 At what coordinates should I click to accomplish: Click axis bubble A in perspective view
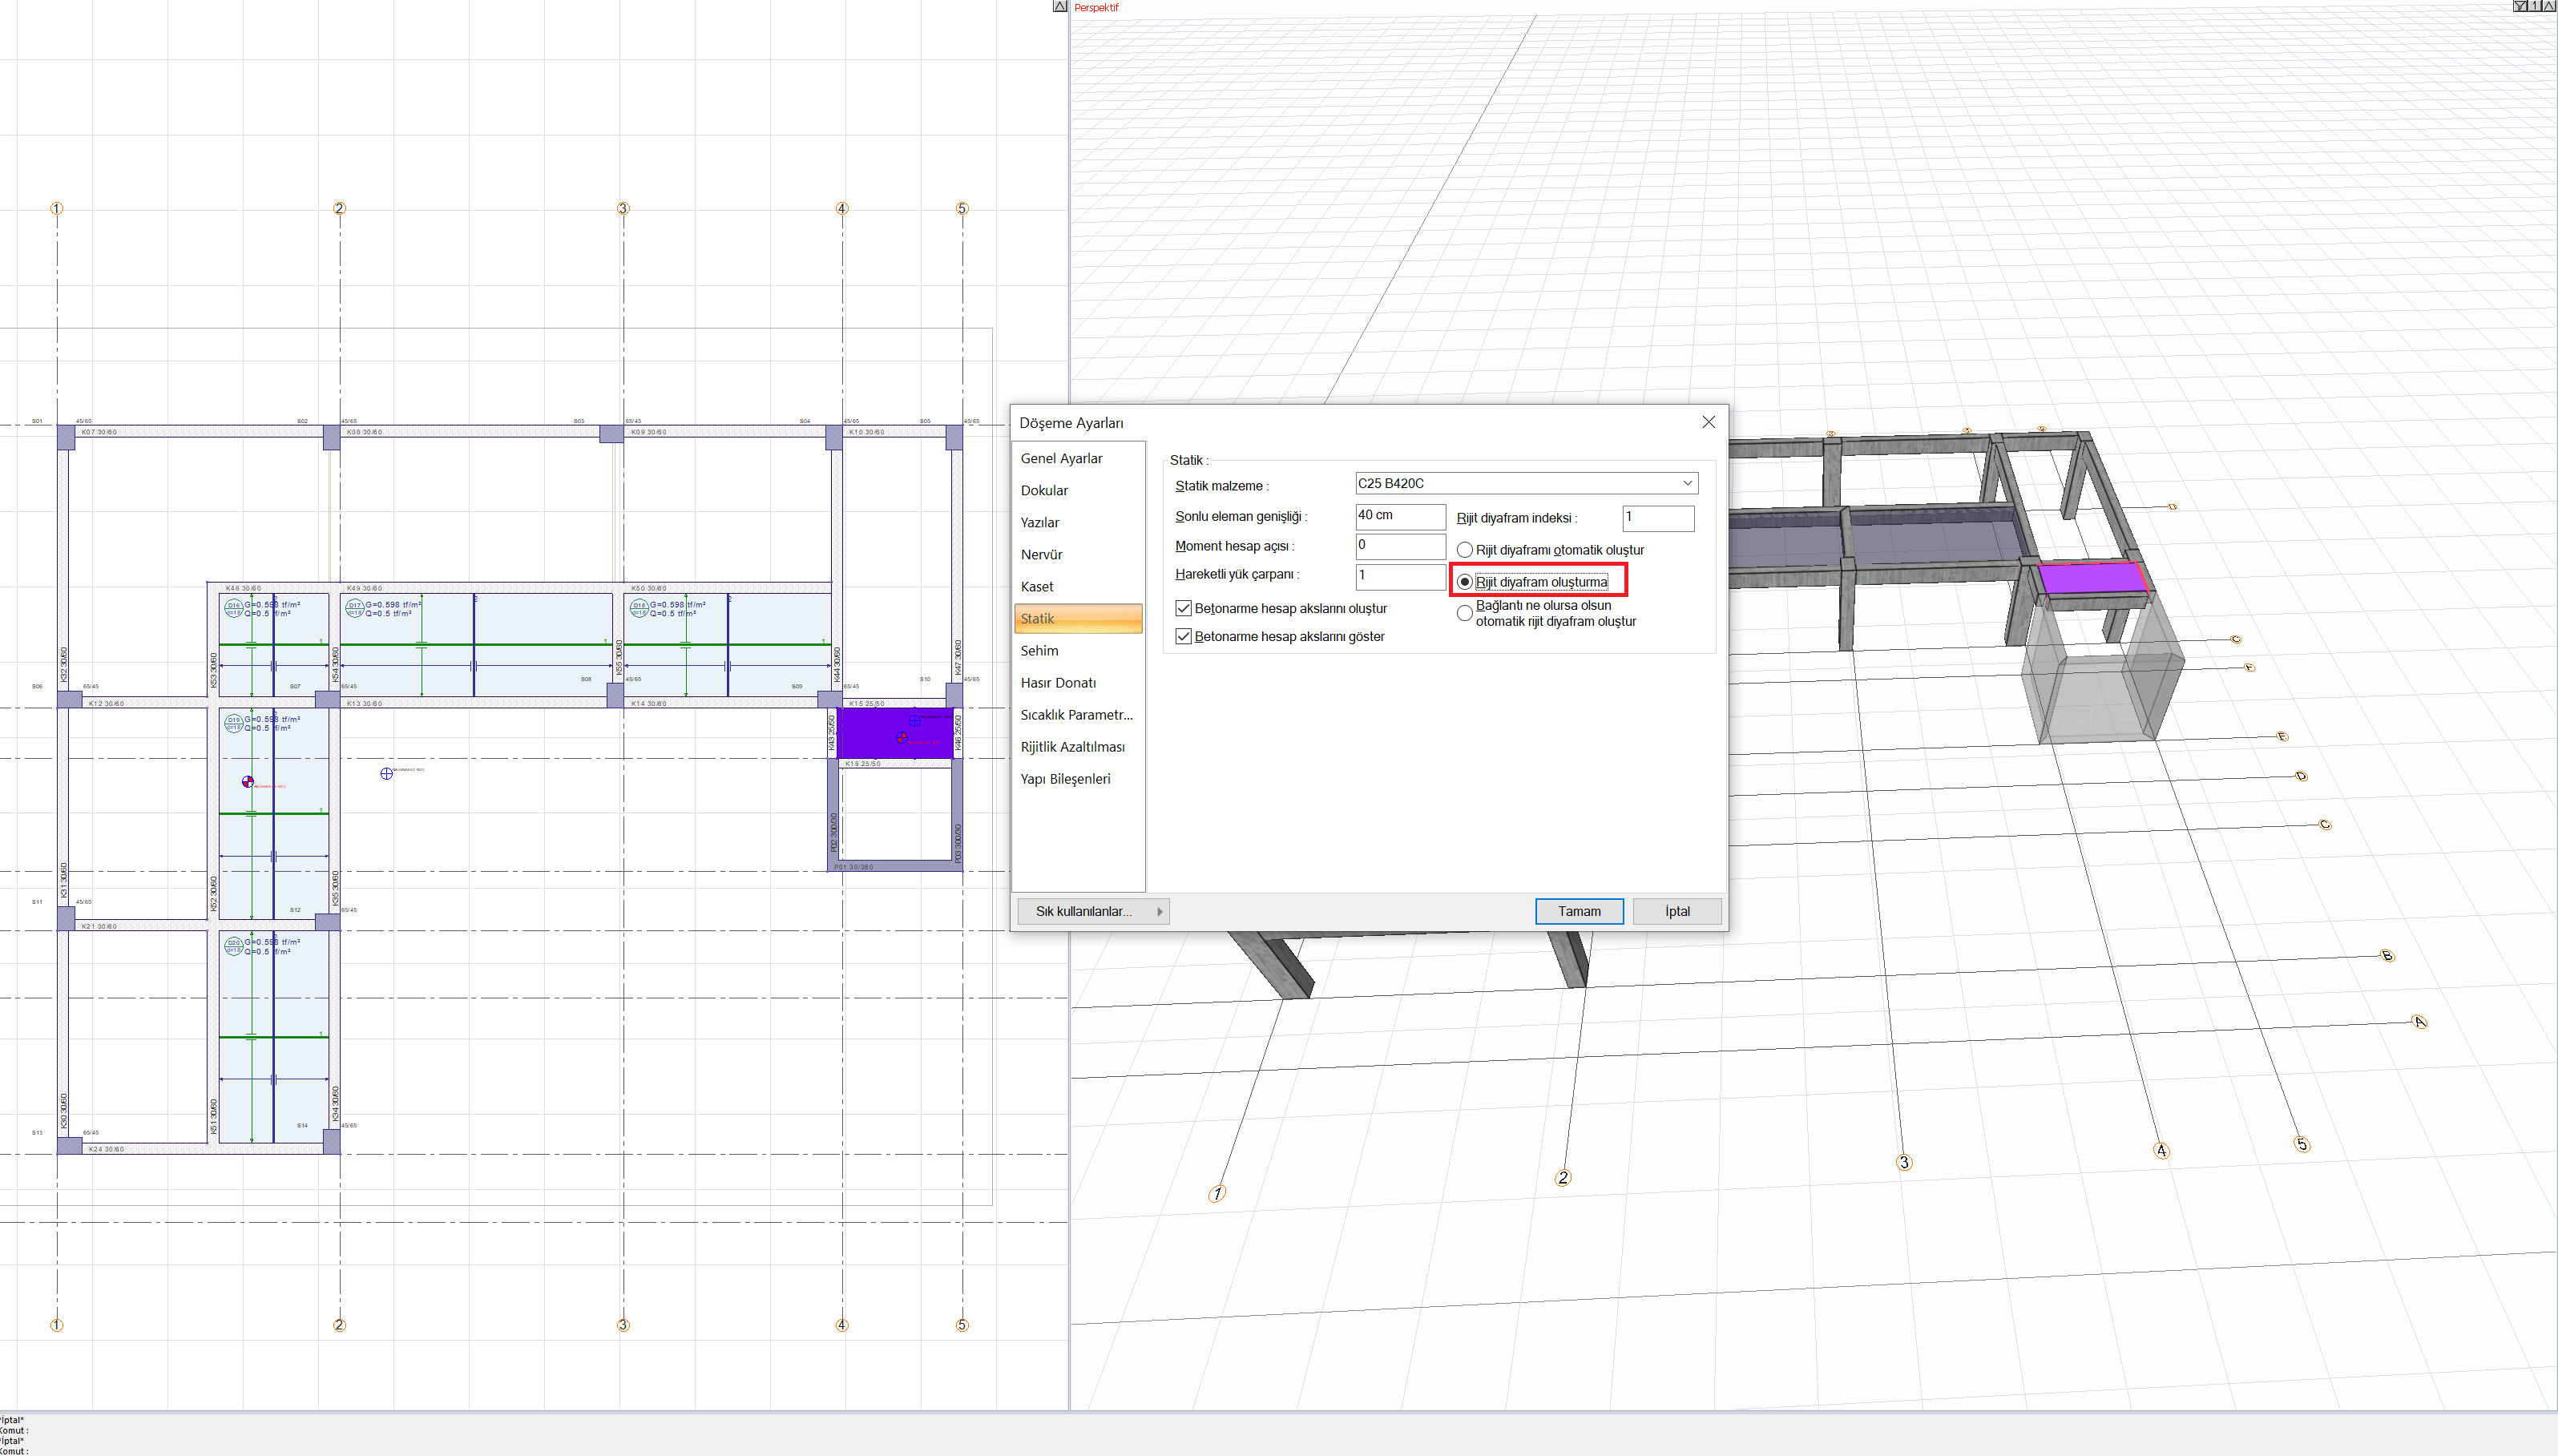[x=2419, y=1021]
